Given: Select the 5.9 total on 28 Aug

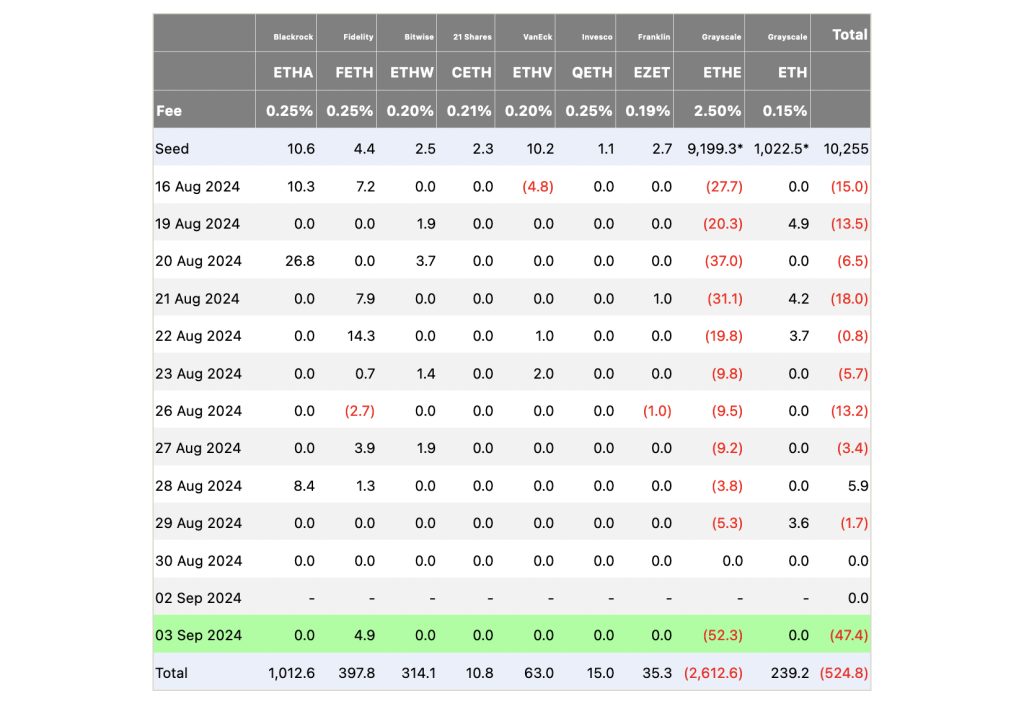Looking at the screenshot, I should click(x=858, y=486).
